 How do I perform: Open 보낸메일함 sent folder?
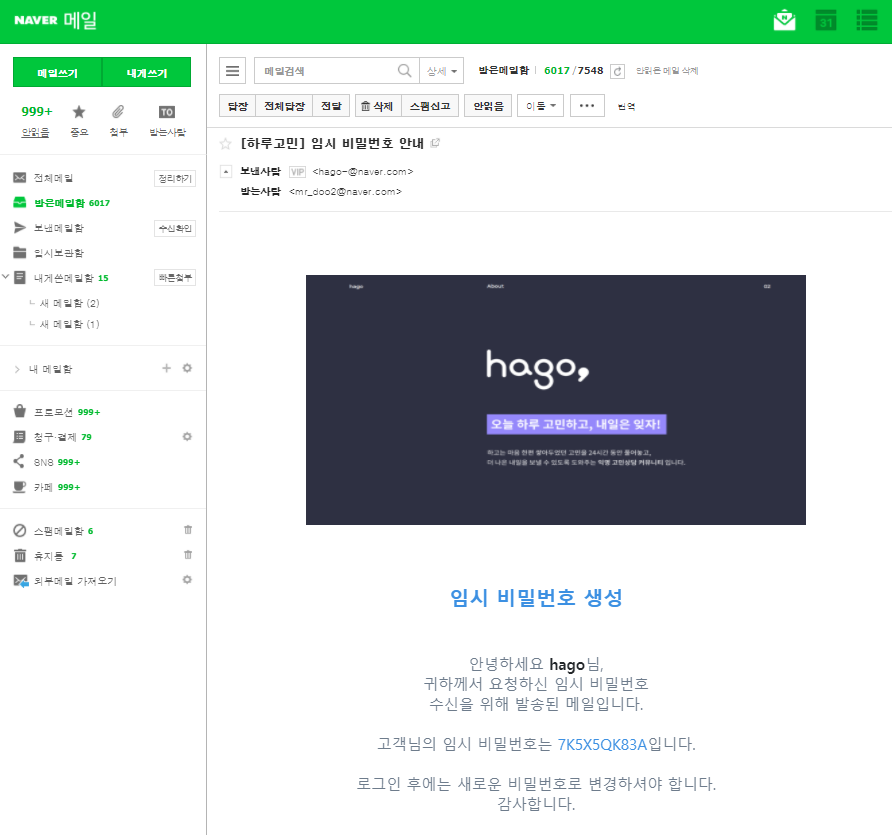point(59,228)
